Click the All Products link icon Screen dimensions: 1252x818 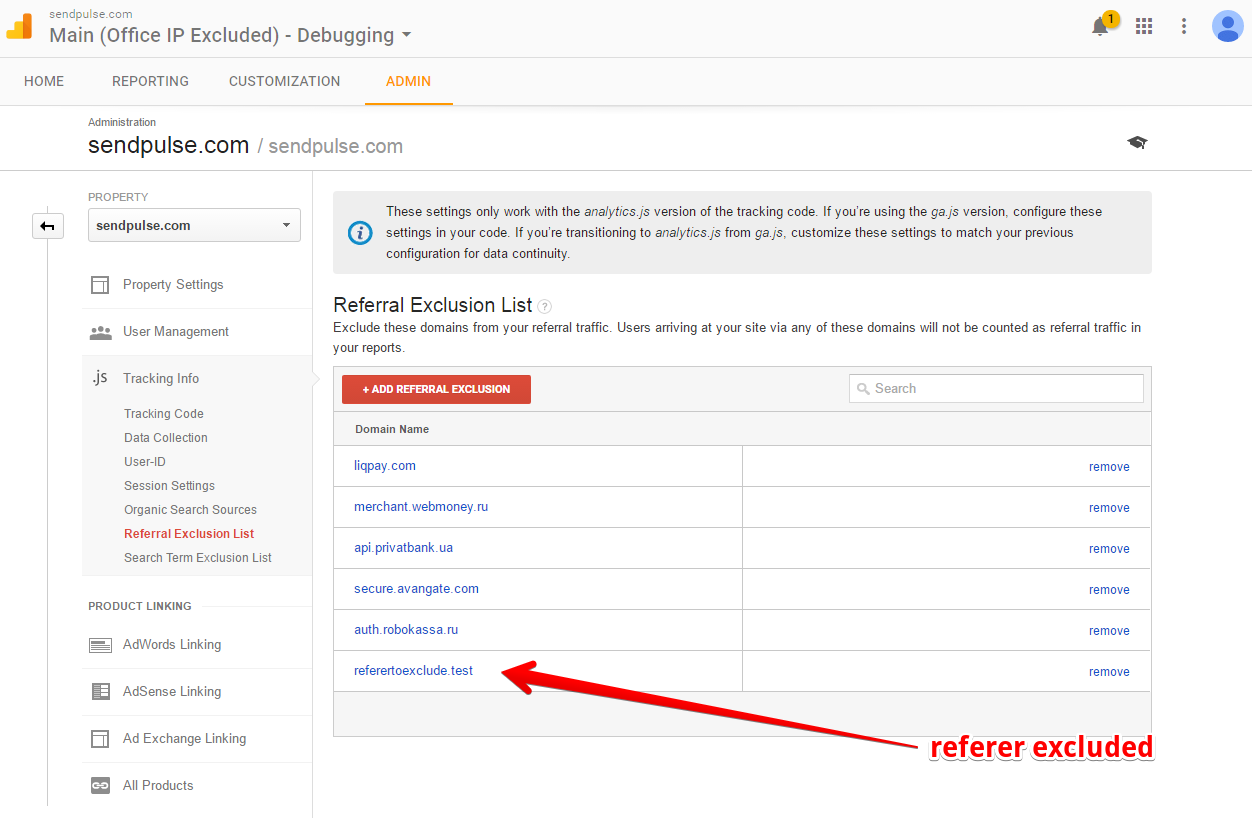pos(100,786)
